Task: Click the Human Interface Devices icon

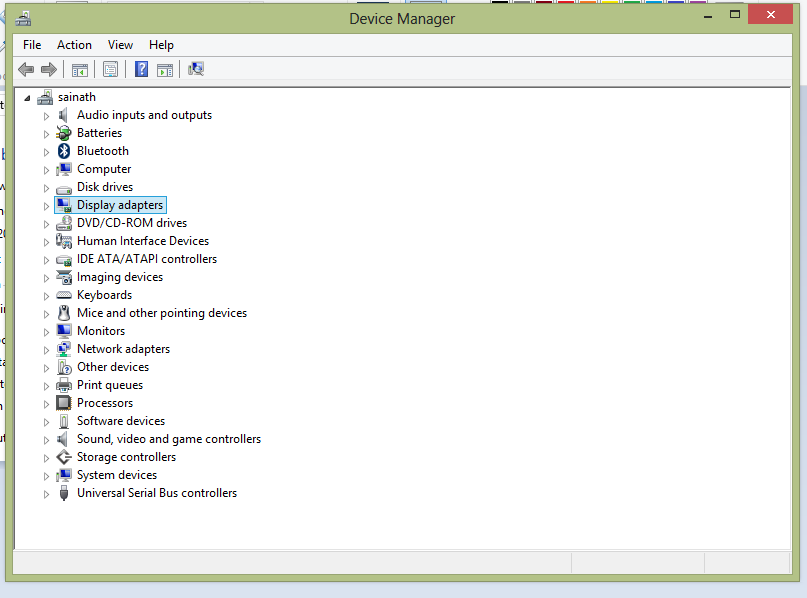Action: pos(64,241)
